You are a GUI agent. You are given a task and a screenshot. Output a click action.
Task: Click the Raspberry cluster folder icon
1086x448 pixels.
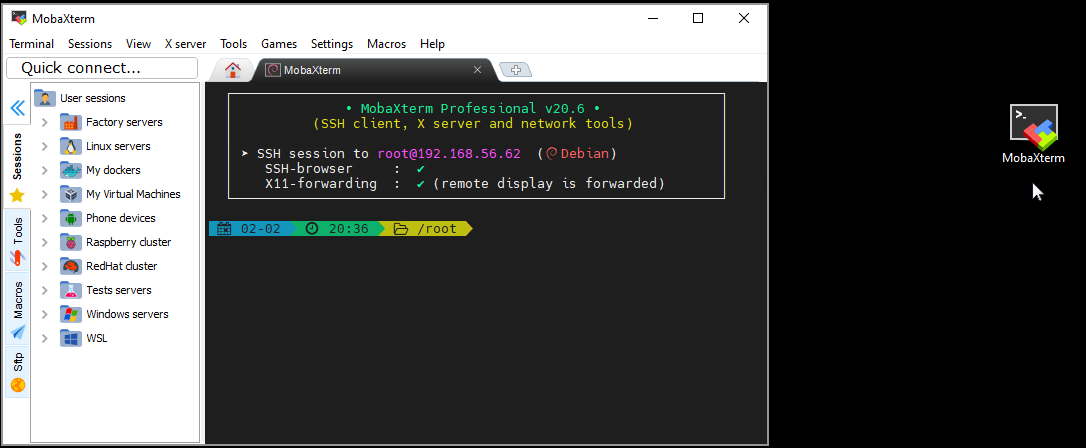pyautogui.click(x=71, y=242)
